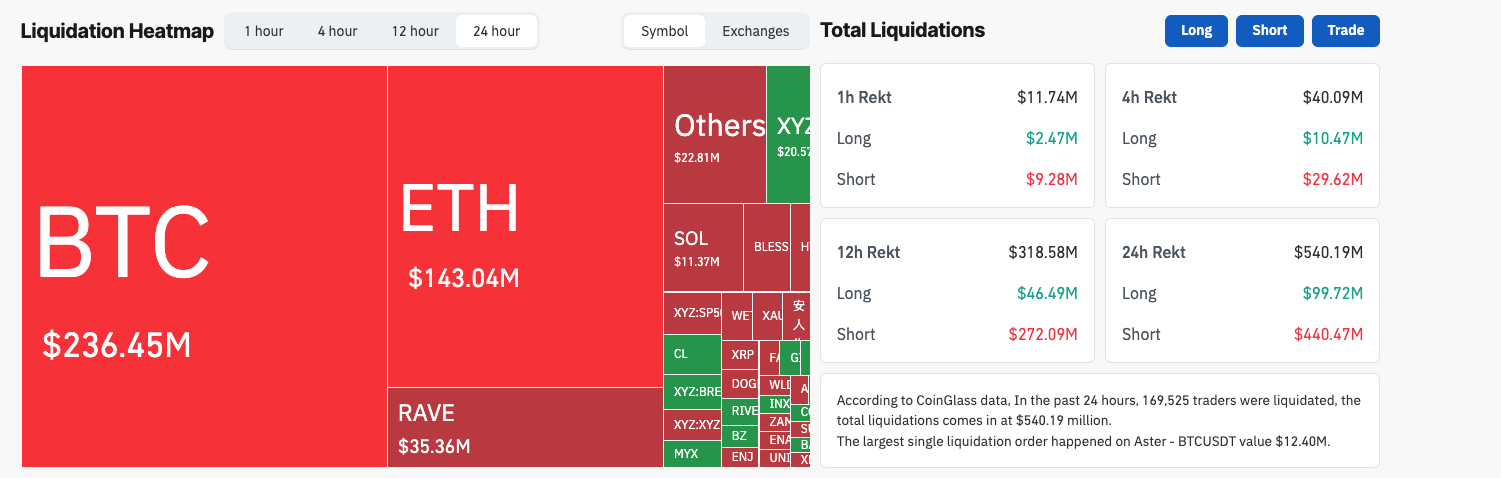Click the BLESS heatmap tile
Screen dimensions: 1501x478
[x=767, y=247]
